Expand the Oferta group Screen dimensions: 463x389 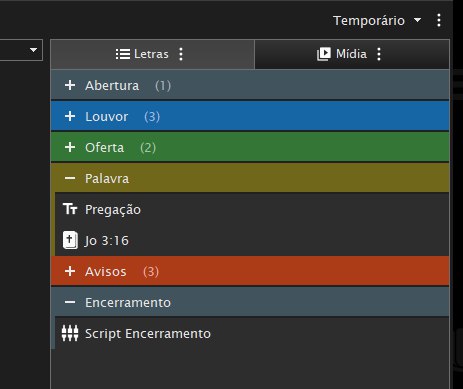pyautogui.click(x=70, y=147)
